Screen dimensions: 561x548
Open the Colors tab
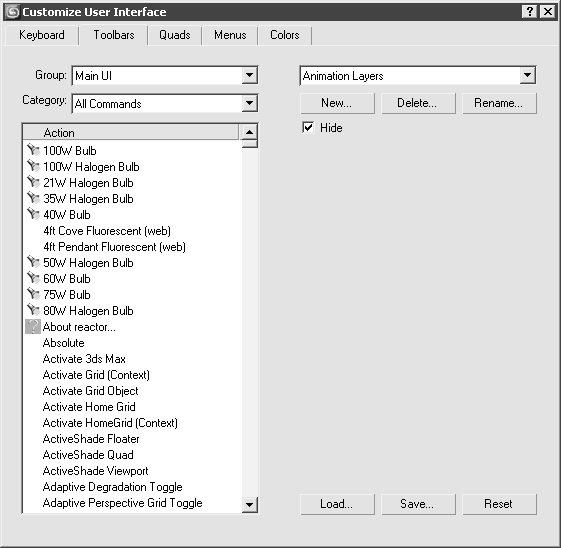pyautogui.click(x=284, y=35)
